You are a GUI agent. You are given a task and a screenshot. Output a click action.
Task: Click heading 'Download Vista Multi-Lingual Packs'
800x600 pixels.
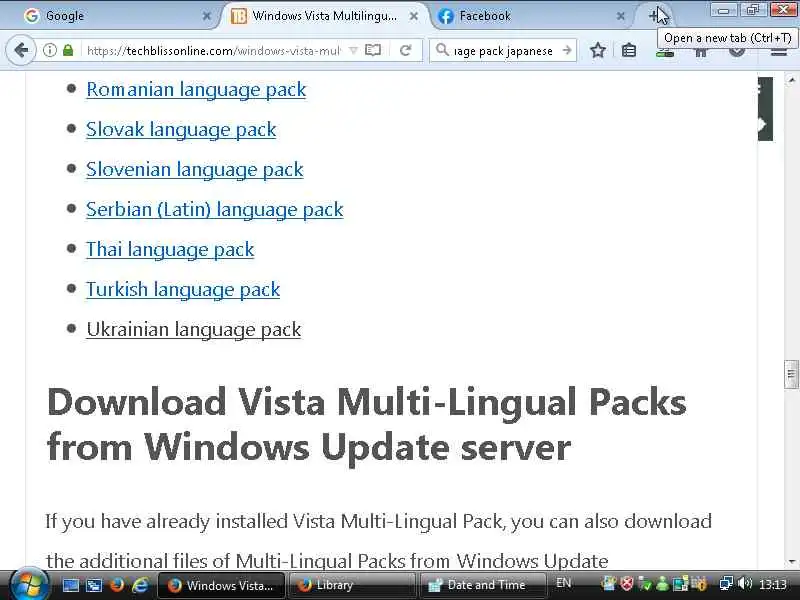(366, 402)
